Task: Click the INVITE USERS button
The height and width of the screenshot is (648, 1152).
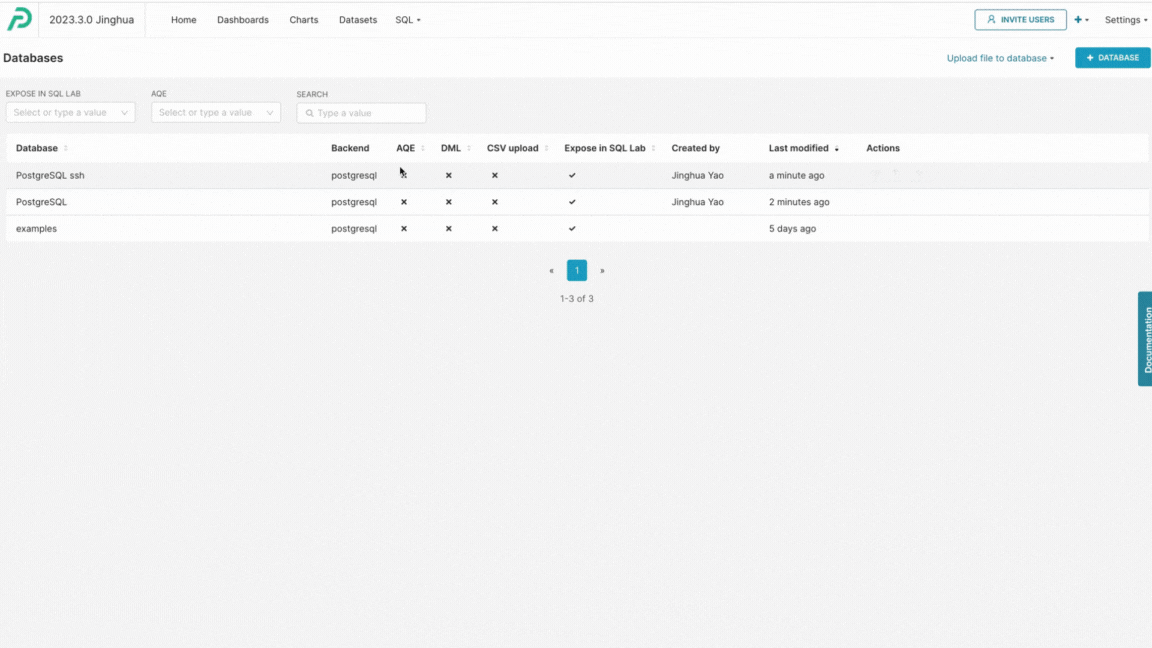Action: 1020,19
